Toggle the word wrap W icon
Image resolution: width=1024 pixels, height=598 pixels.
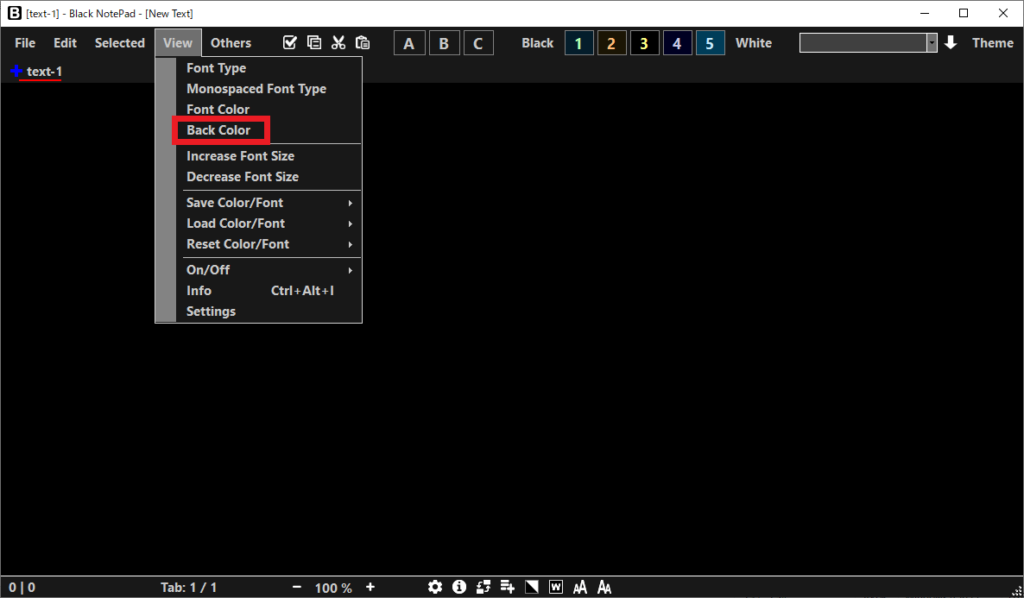pyautogui.click(x=556, y=587)
